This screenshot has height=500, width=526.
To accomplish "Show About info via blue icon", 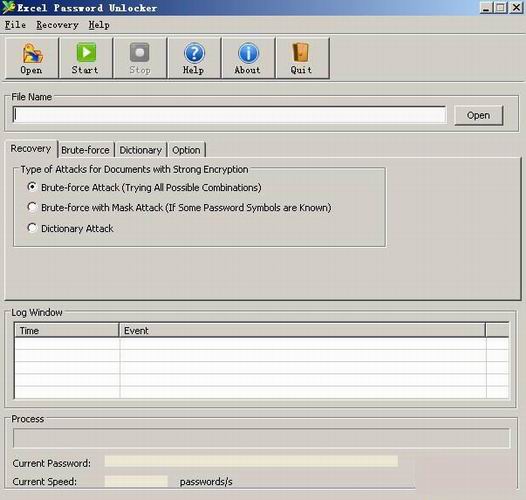I will coord(248,58).
